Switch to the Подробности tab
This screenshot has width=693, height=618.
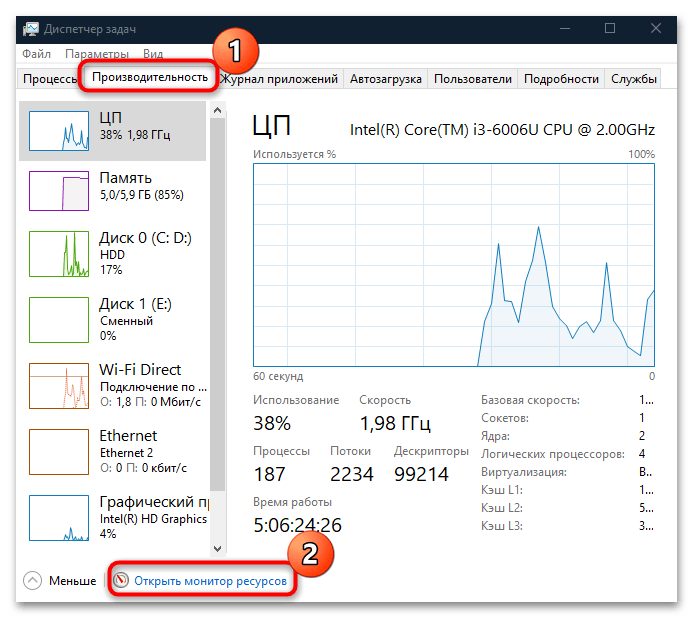pos(561,79)
